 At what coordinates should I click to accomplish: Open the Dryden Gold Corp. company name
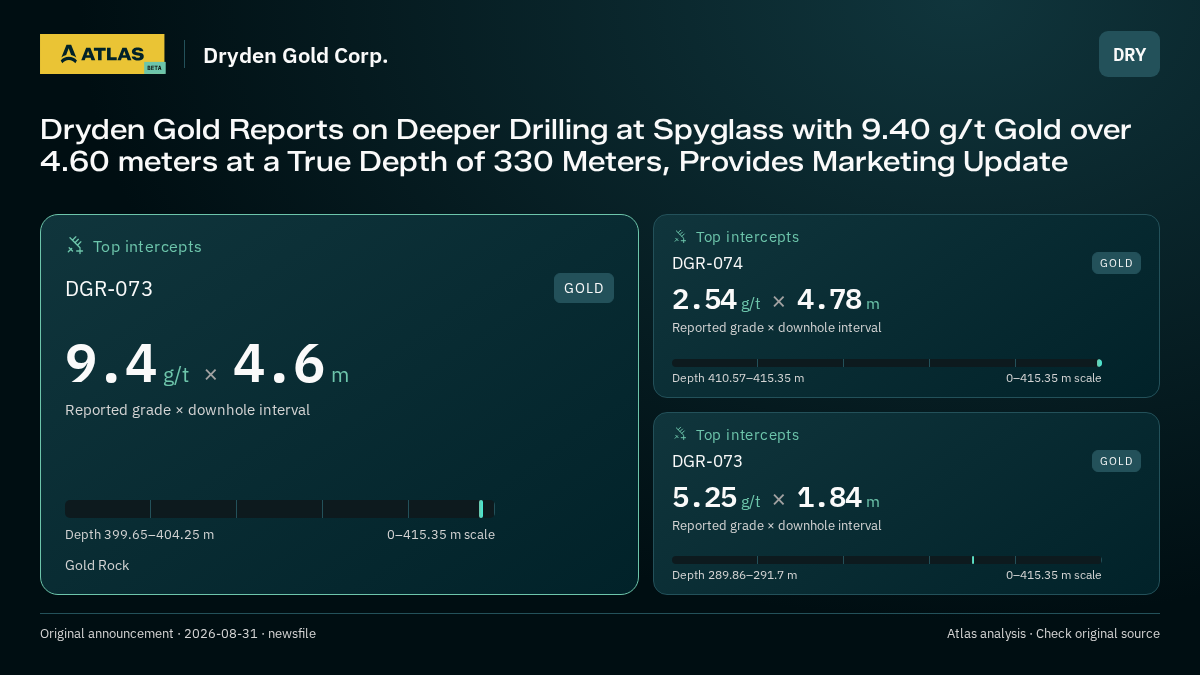tap(295, 56)
